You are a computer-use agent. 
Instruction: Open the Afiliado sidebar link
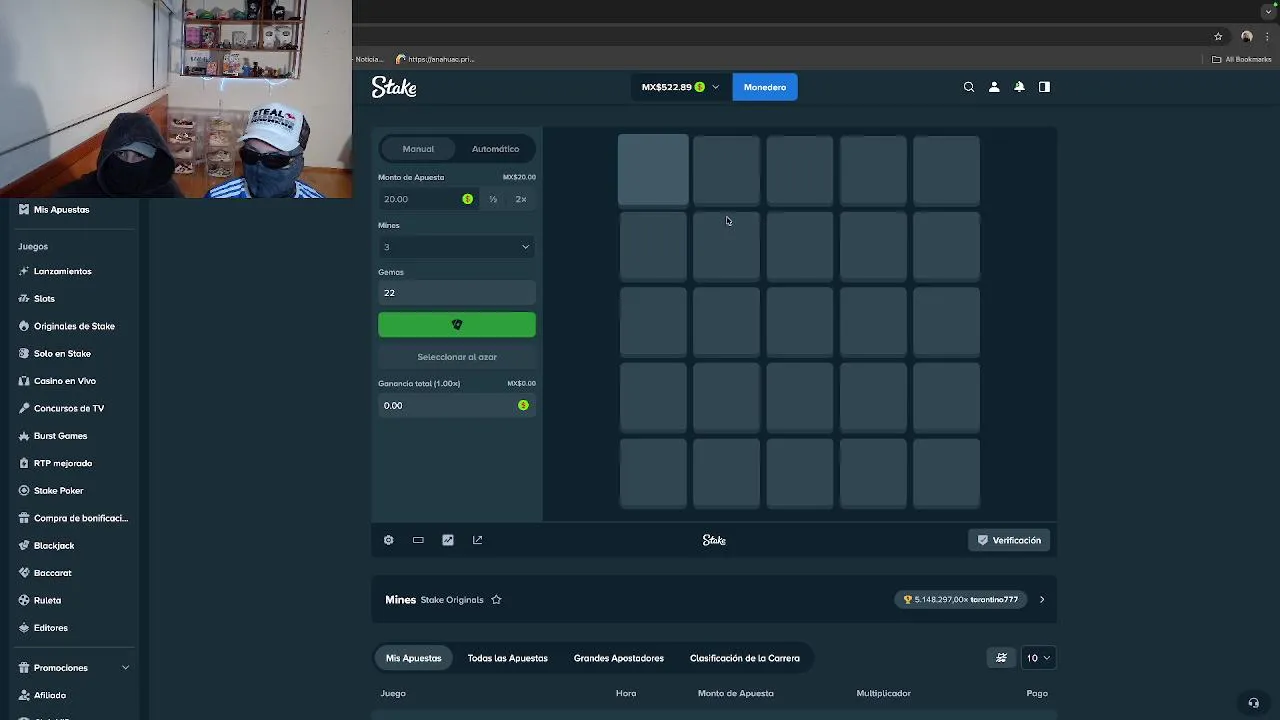point(49,695)
